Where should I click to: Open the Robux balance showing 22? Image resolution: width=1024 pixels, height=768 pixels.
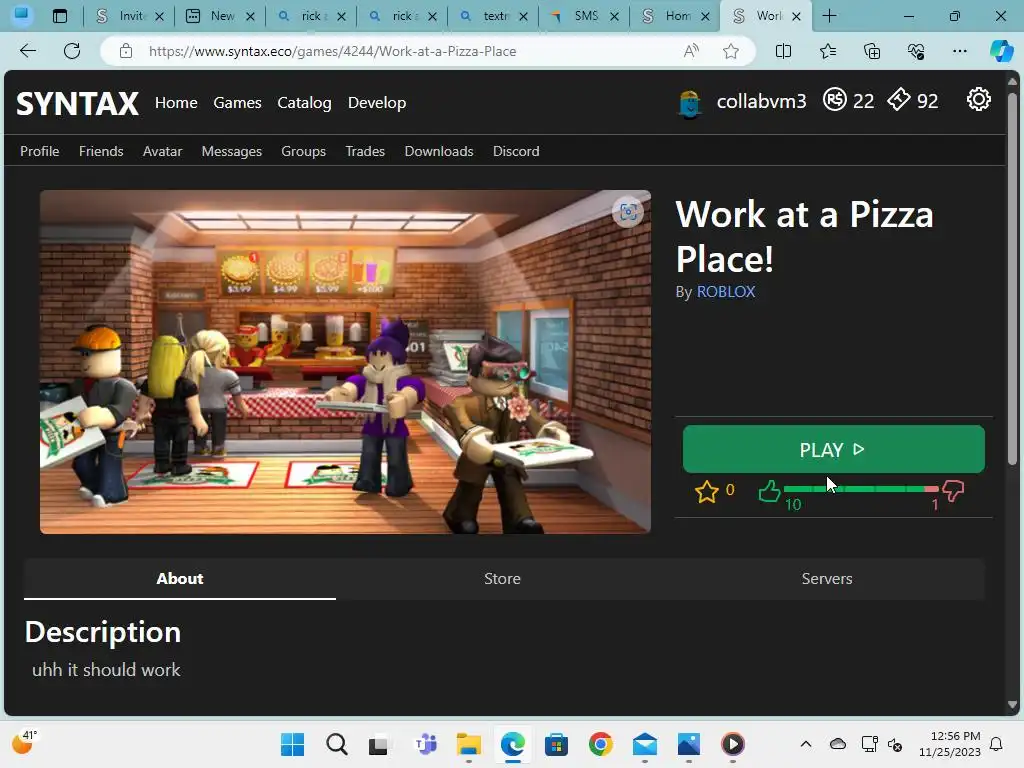coord(848,101)
